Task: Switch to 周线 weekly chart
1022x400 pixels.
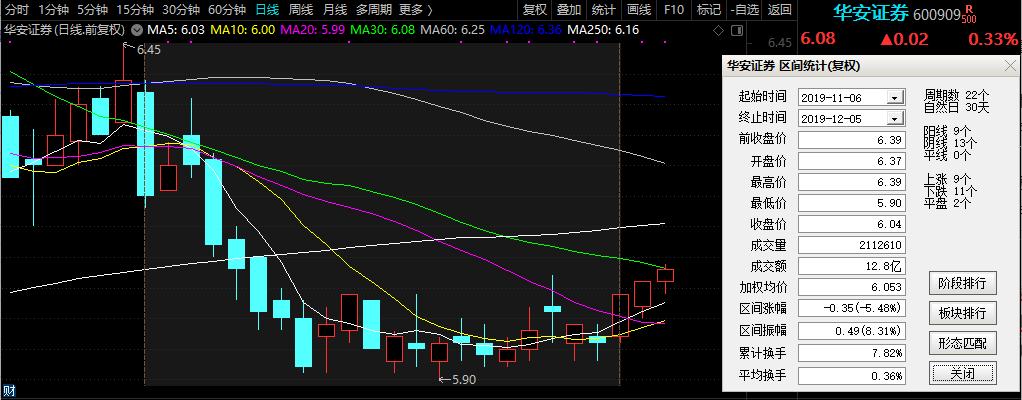Action: [300, 10]
